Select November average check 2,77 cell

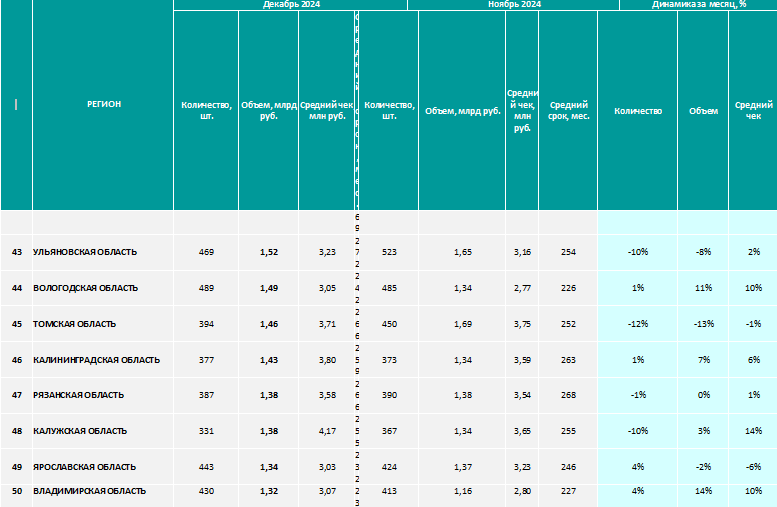click(522, 288)
